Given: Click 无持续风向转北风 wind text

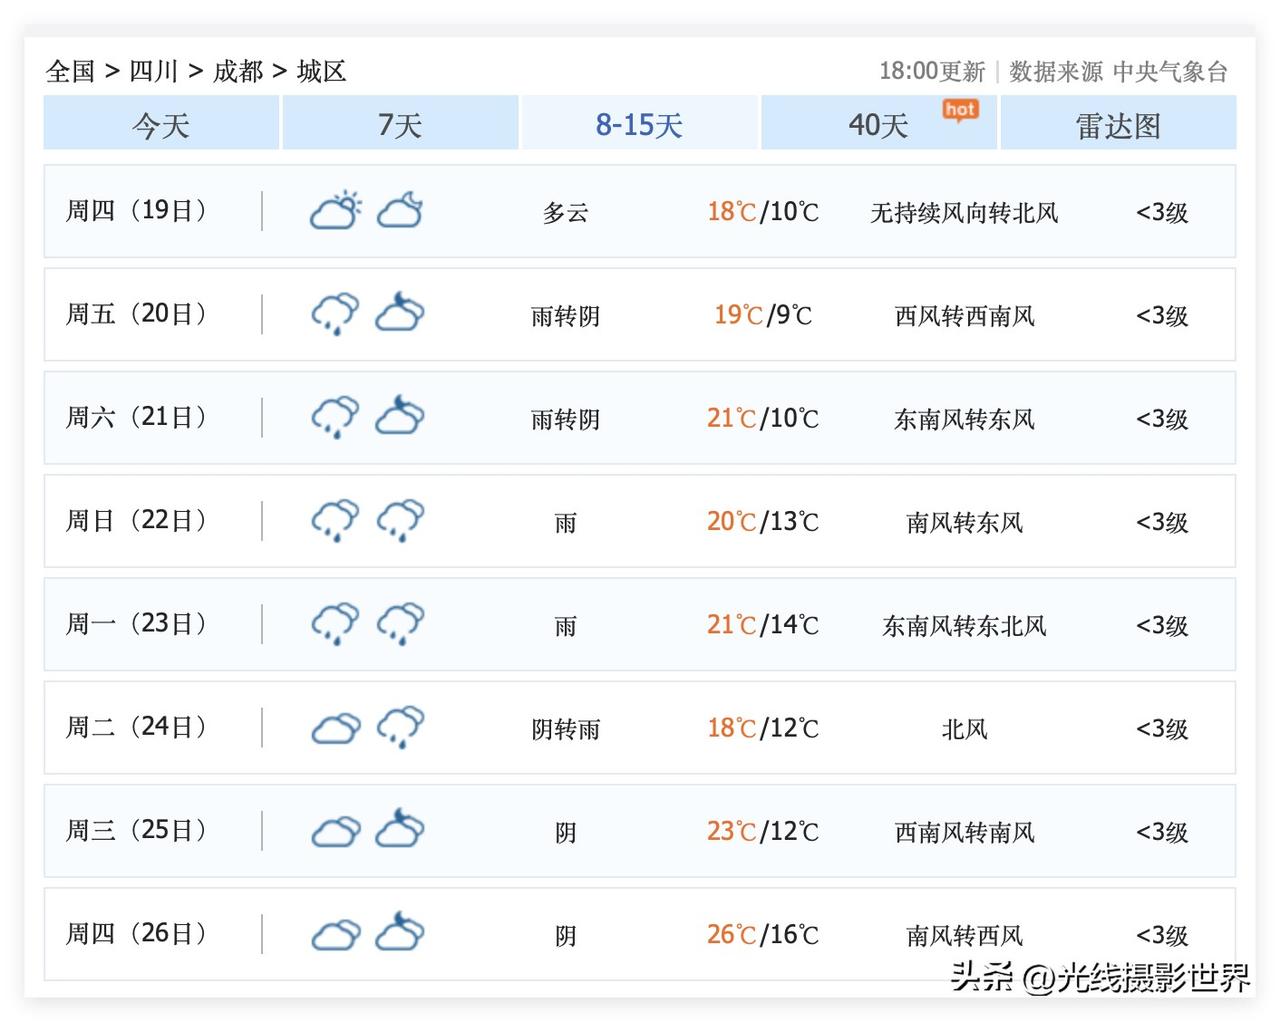Looking at the screenshot, I should click(x=965, y=213).
